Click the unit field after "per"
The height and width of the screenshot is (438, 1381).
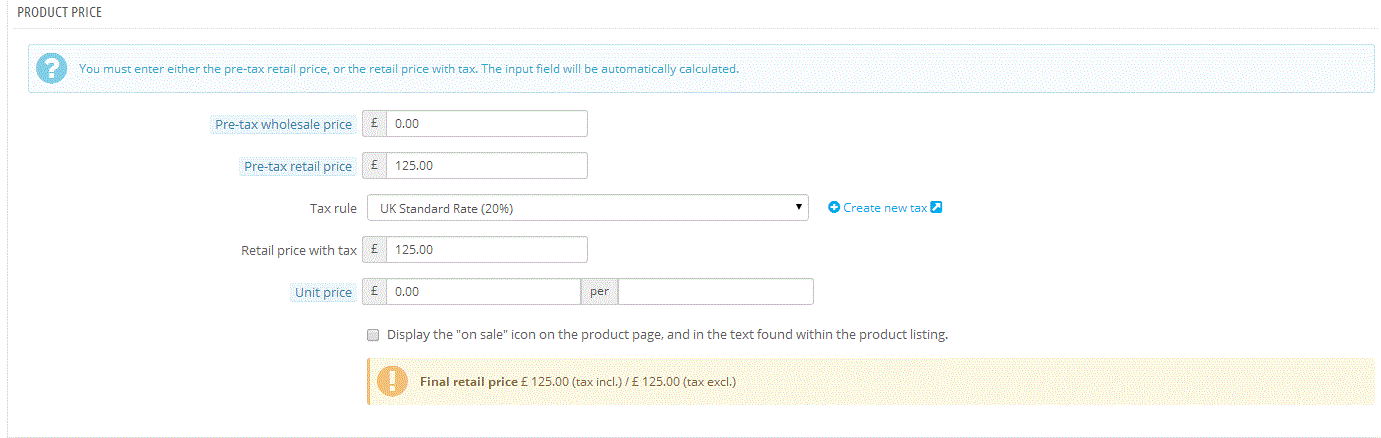tap(716, 292)
